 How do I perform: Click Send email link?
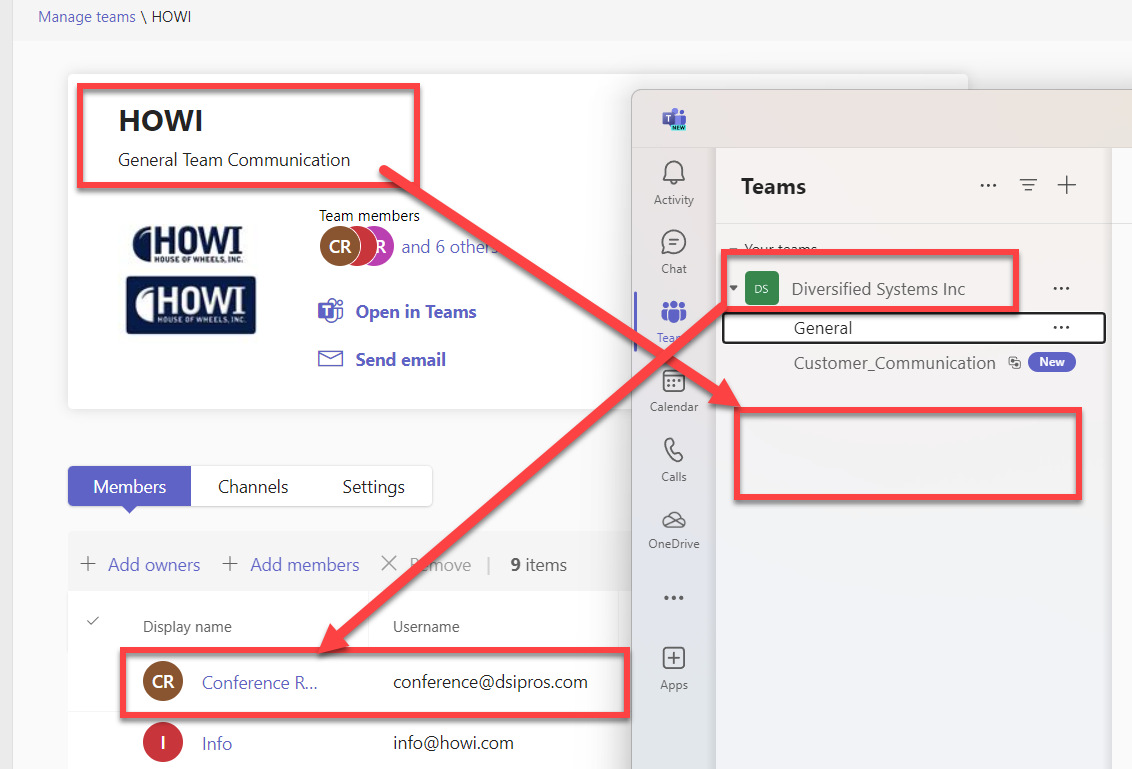[401, 360]
